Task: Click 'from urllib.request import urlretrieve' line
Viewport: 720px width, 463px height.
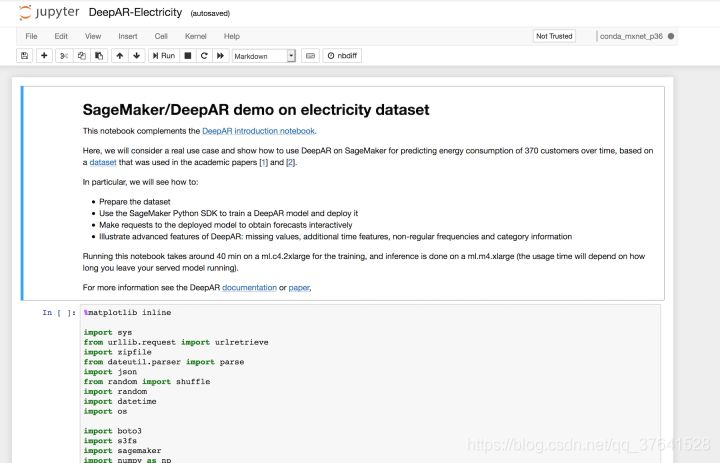Action: (x=176, y=342)
